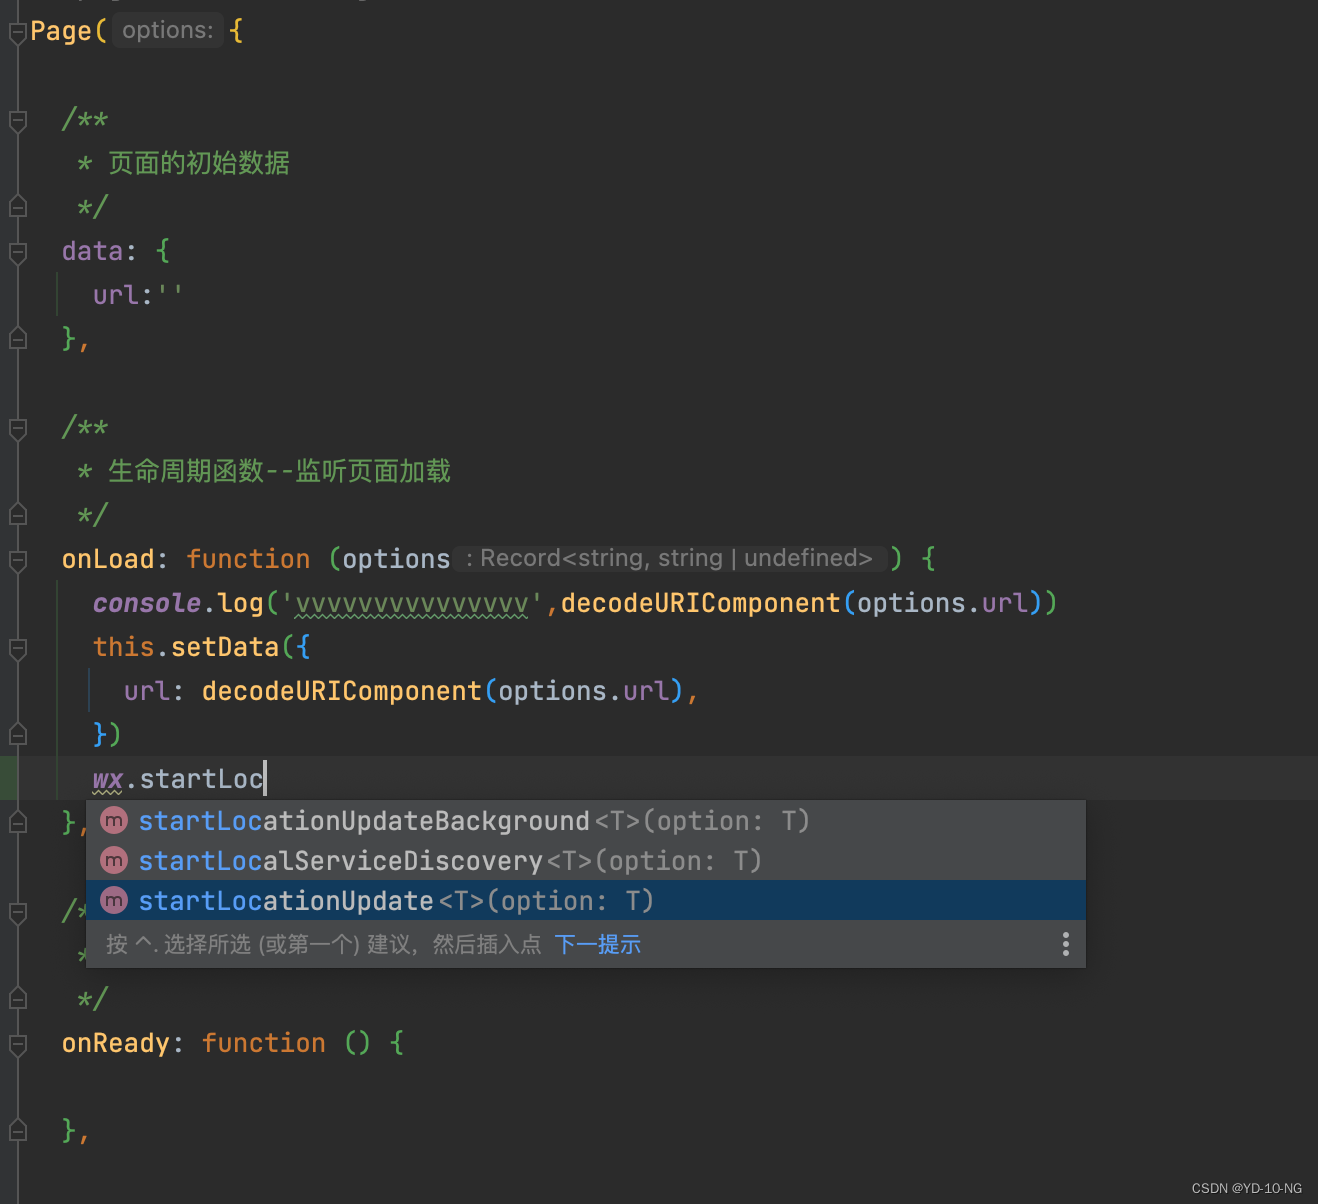
Task: Click the 下一提示 link in the popup
Action: pyautogui.click(x=597, y=944)
